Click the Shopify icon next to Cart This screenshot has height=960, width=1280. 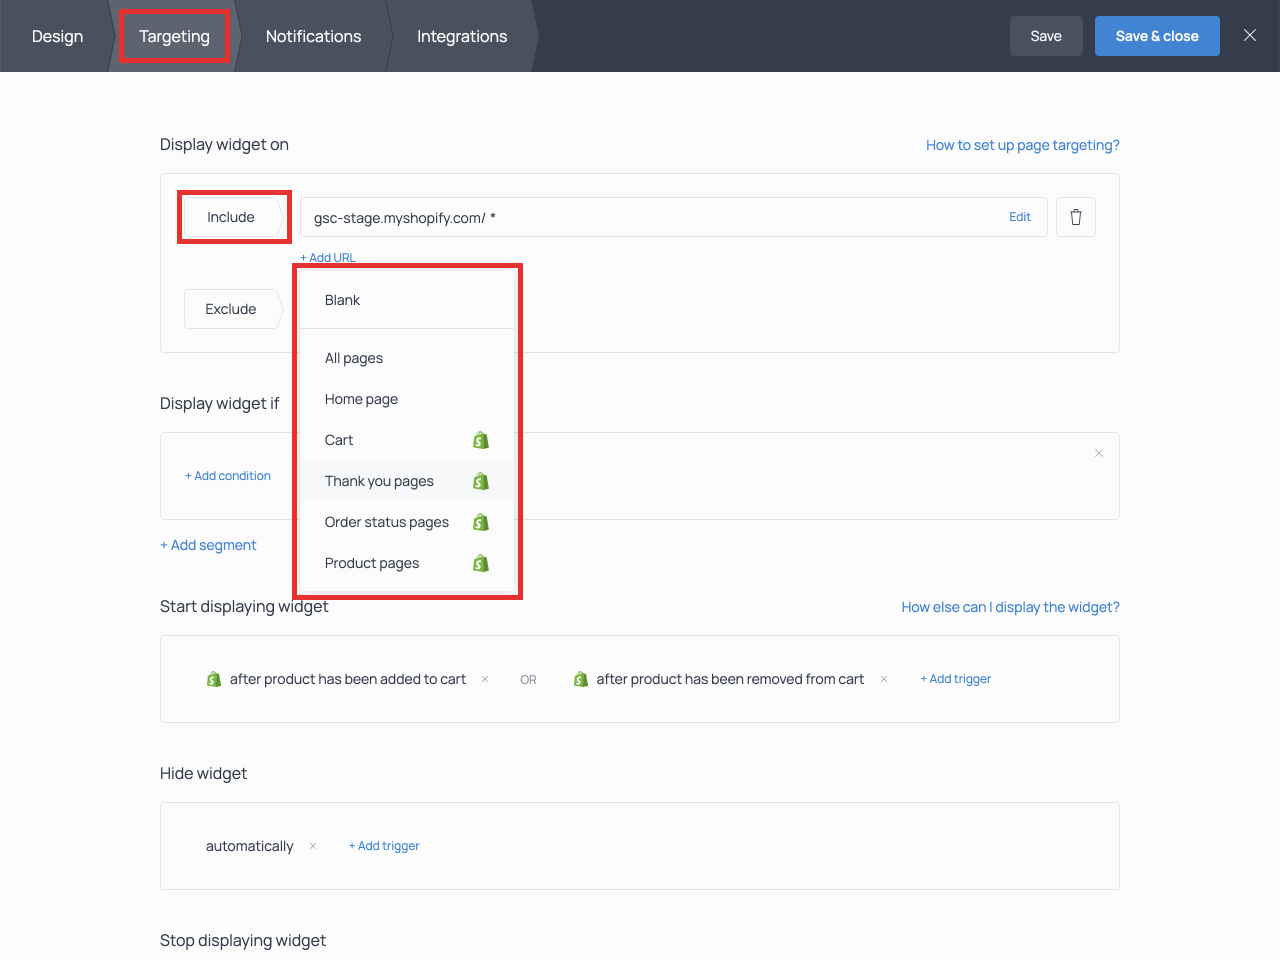(x=481, y=440)
